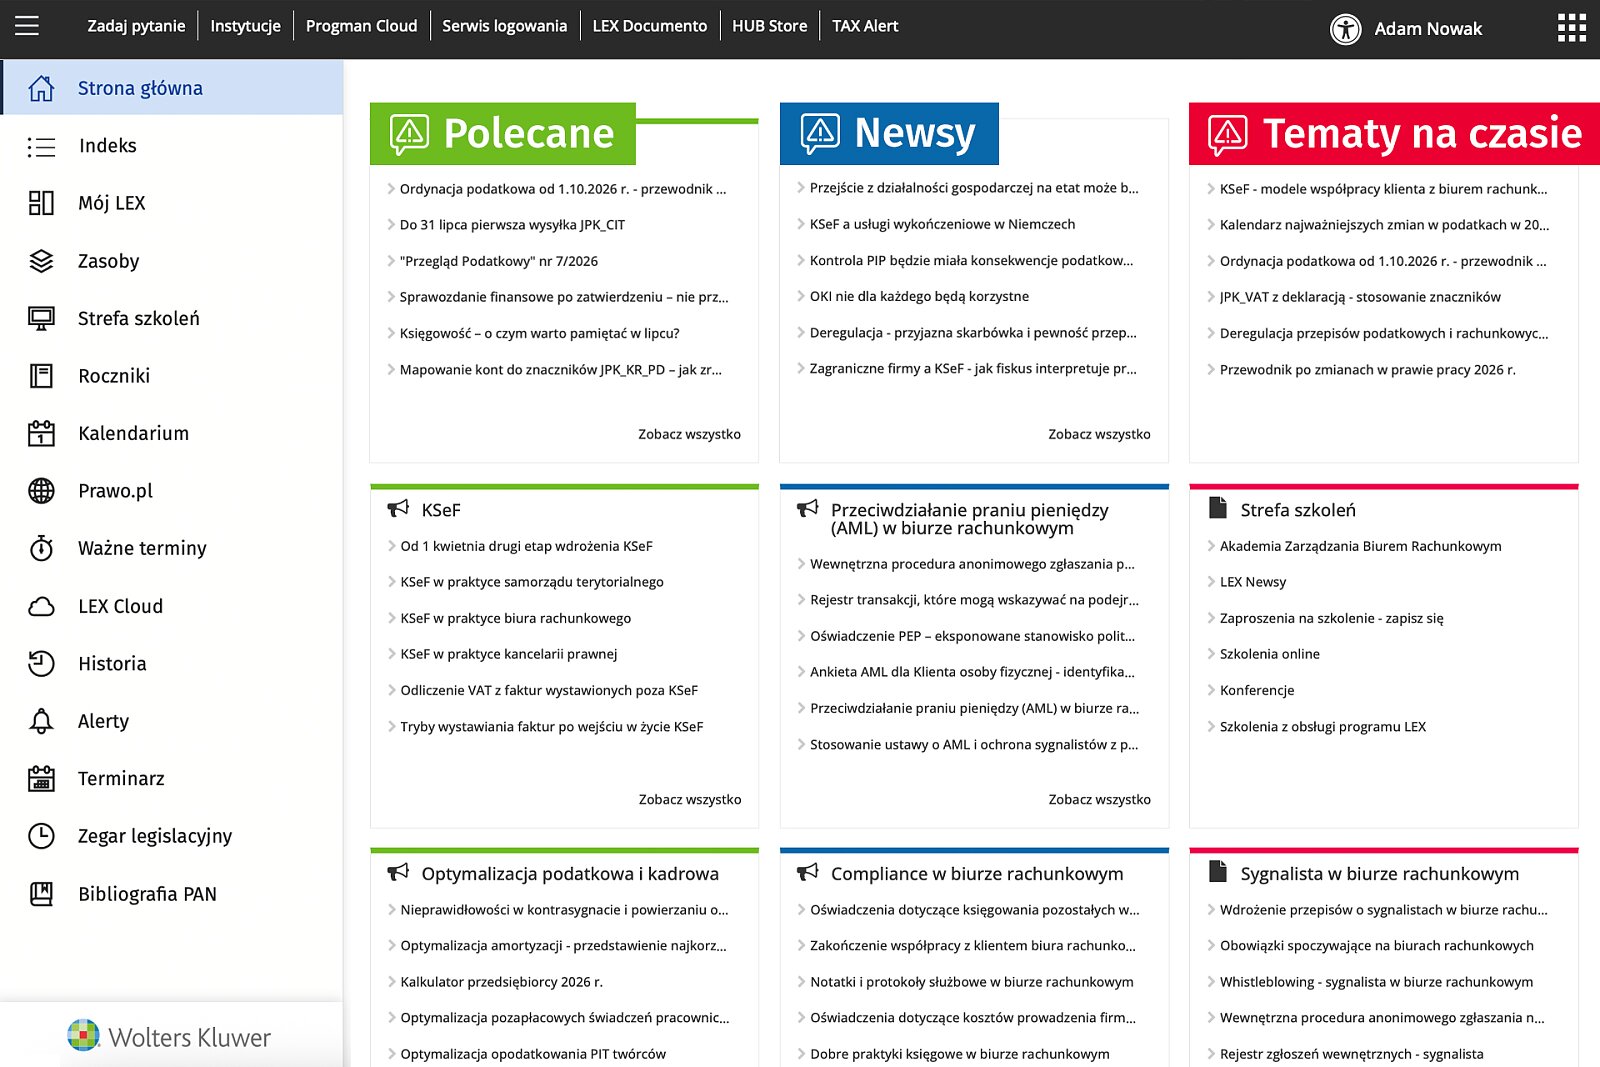Open HUB Store in the top bar
Image resolution: width=1600 pixels, height=1067 pixels.
769,26
